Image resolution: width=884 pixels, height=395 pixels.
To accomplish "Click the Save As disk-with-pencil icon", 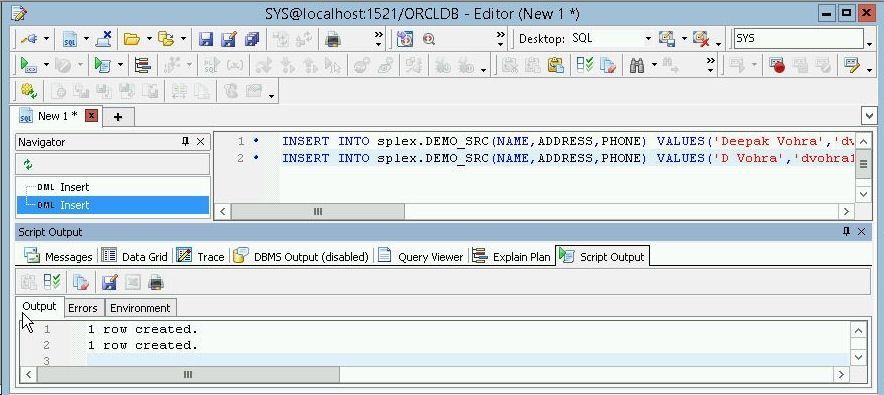I will coord(229,38).
